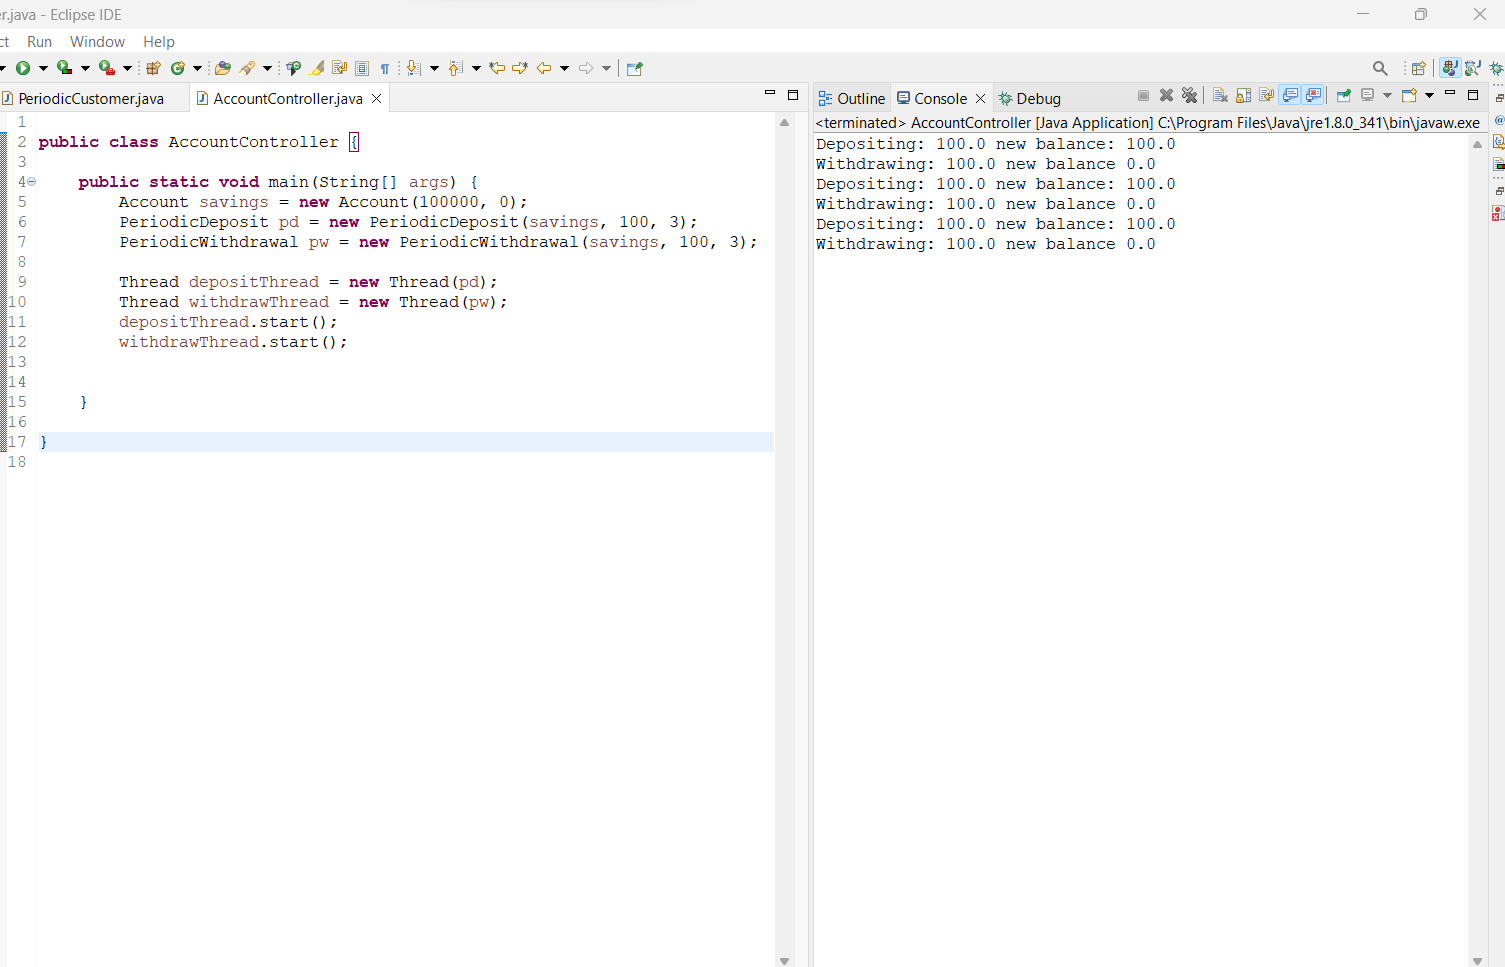Click the Display Selected Console icon
Image resolution: width=1505 pixels, height=967 pixels.
coord(1368,95)
